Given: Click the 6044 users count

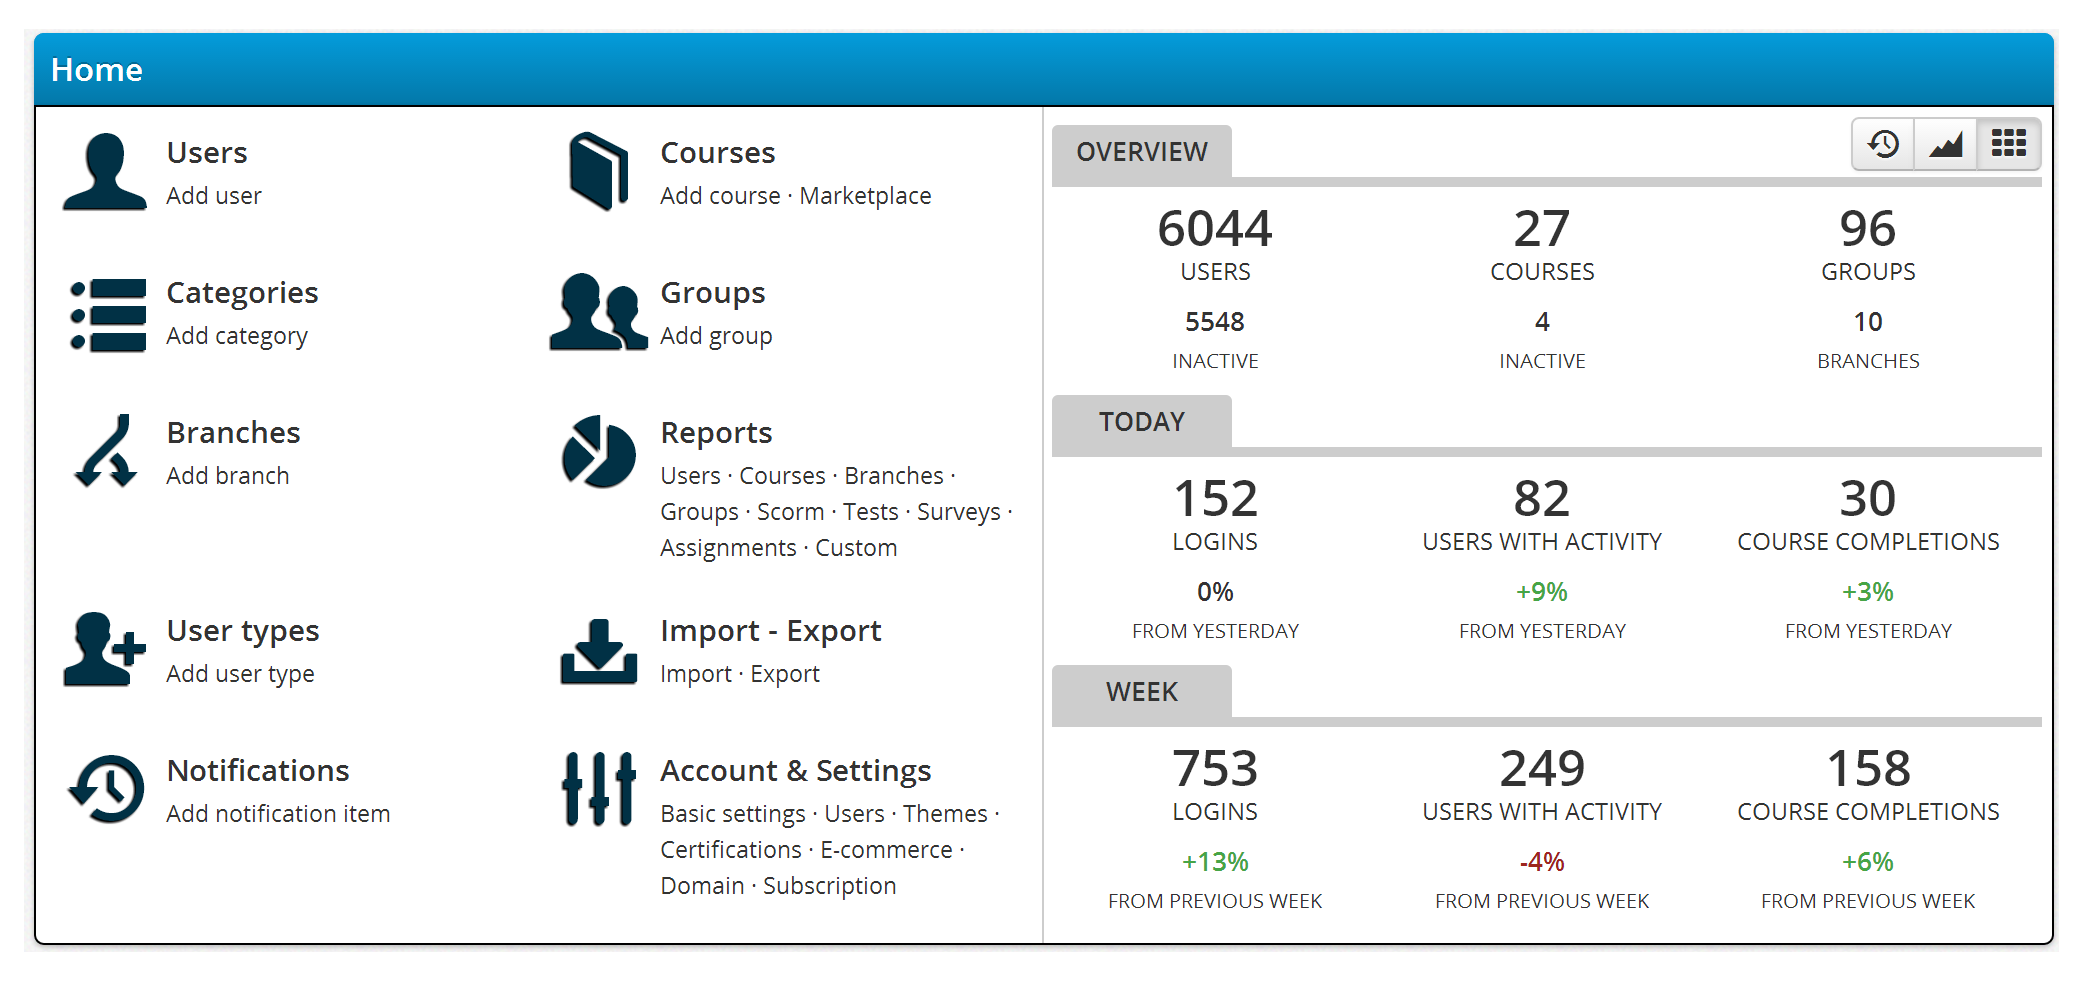Looking at the screenshot, I should 1215,229.
